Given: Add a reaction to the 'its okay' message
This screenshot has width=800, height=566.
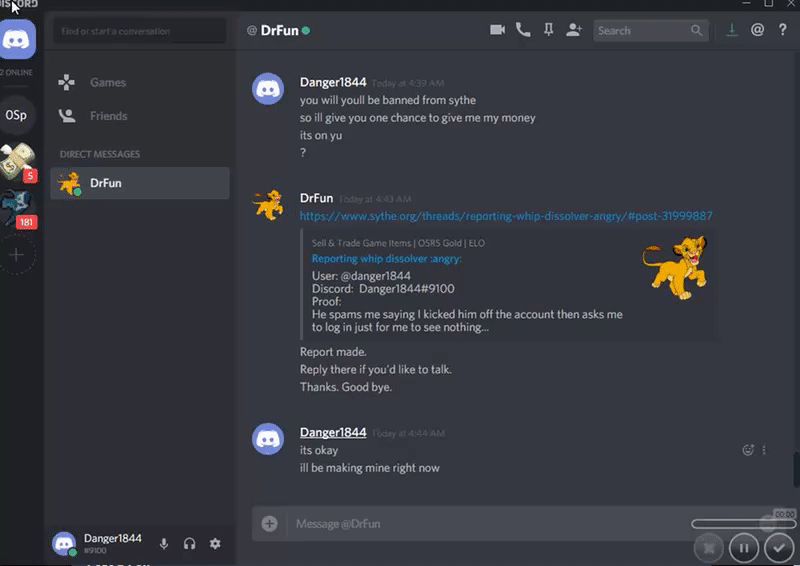Looking at the screenshot, I should 748,450.
